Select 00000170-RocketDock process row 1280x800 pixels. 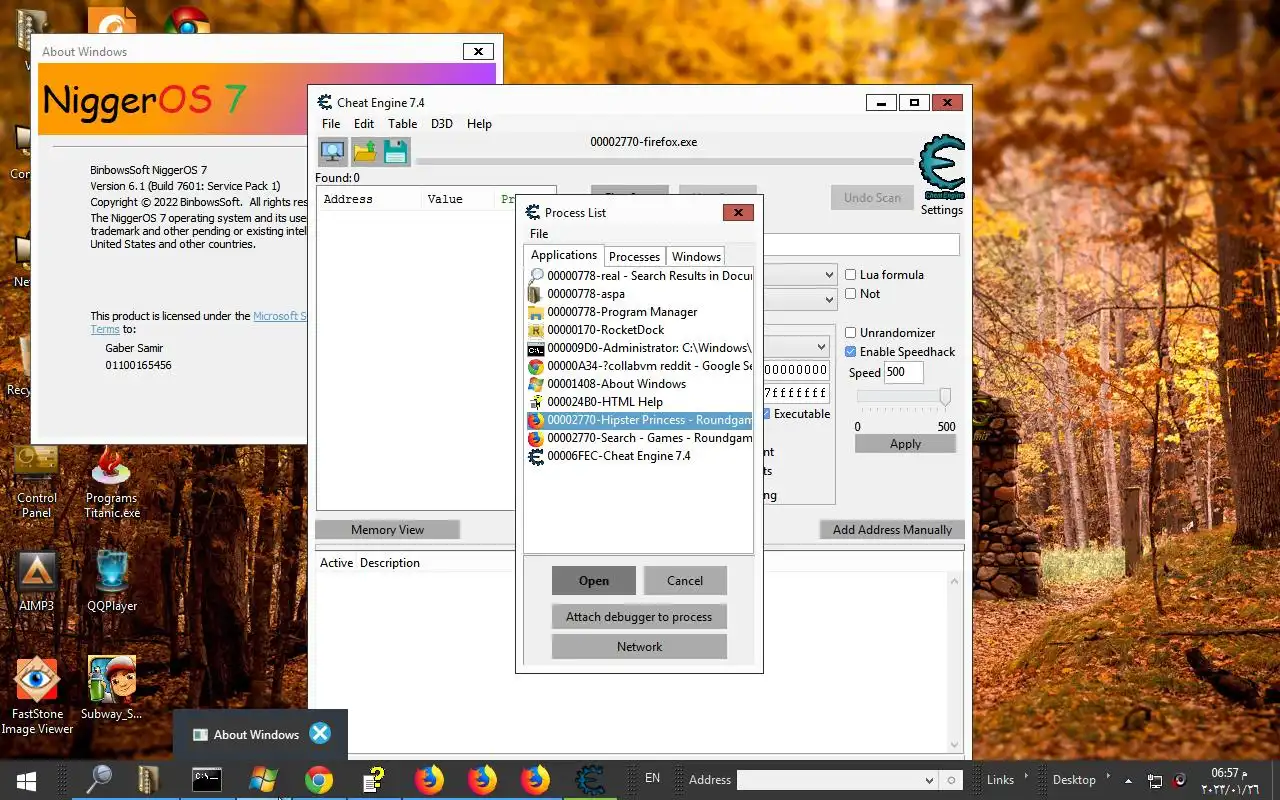[638, 330]
